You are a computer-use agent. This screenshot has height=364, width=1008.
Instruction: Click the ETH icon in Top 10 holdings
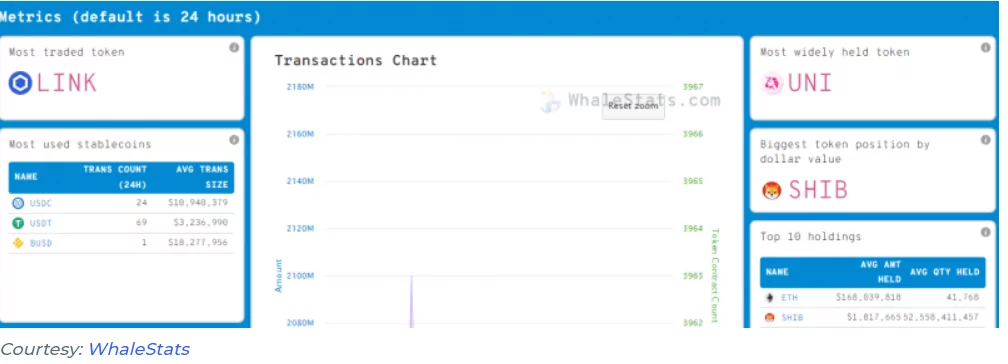(770, 298)
